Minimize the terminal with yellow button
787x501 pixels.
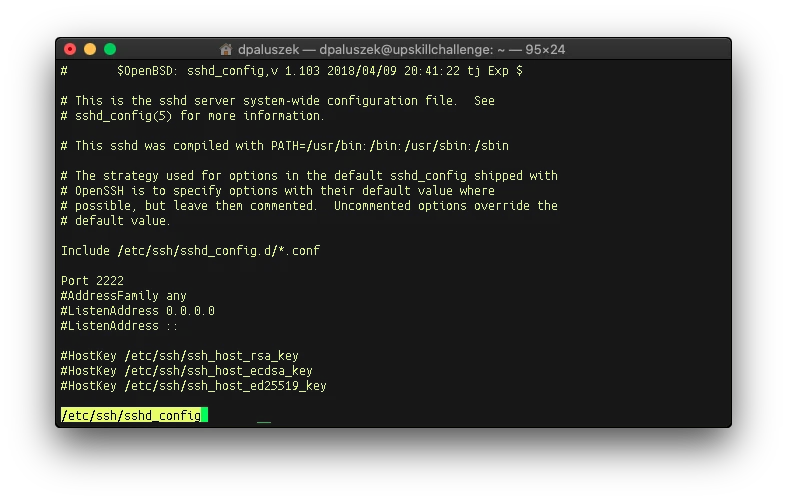90,49
